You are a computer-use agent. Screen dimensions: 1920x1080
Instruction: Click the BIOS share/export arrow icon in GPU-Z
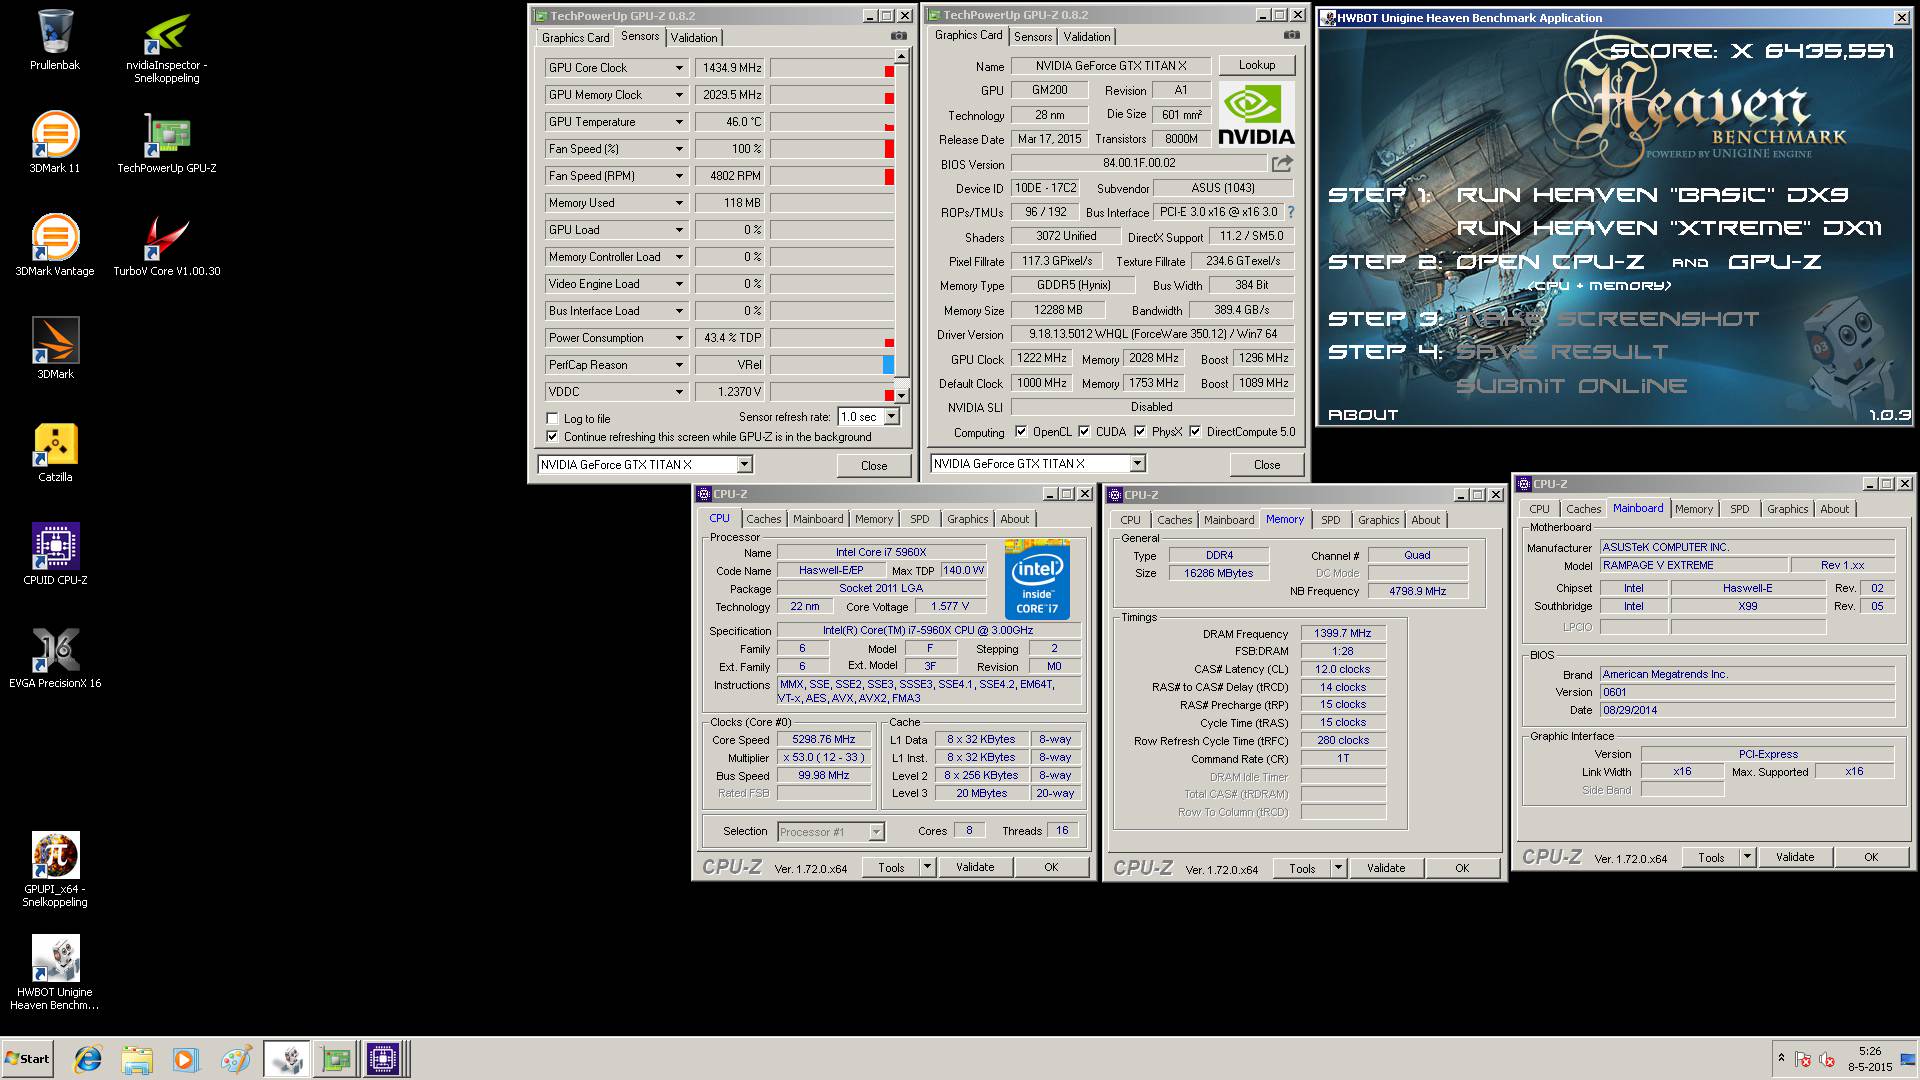(1282, 163)
